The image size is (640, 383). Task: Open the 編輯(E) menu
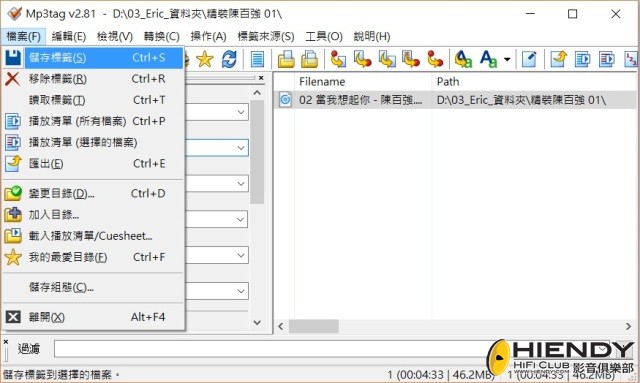coord(69,36)
